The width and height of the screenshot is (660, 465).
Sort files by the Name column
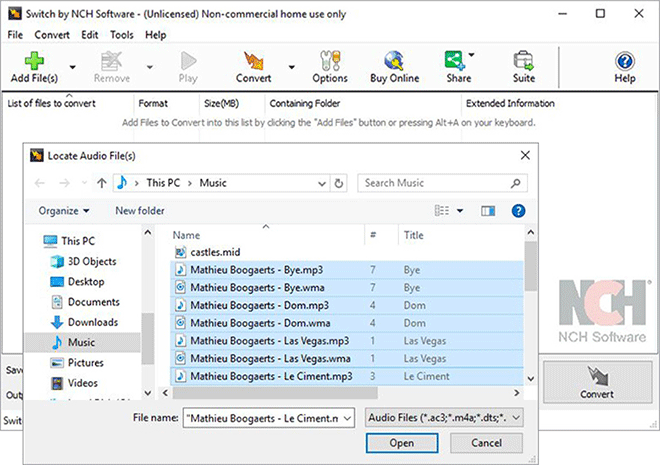click(267, 235)
